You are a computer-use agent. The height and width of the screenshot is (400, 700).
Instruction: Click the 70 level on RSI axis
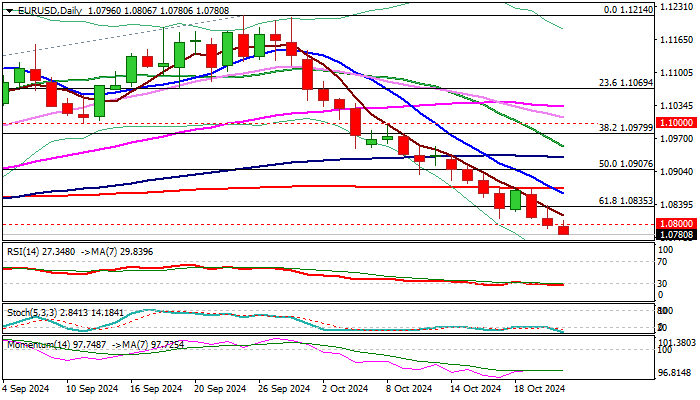[x=662, y=262]
